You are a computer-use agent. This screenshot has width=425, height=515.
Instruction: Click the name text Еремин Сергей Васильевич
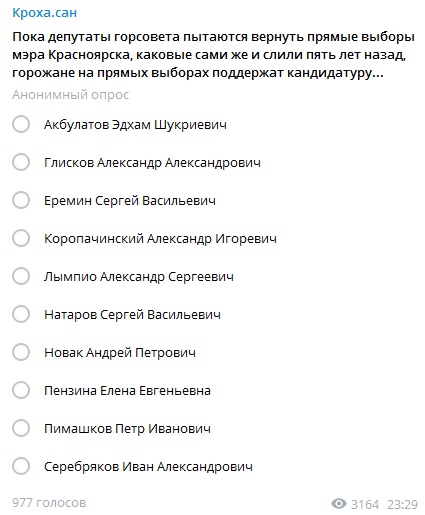click(x=130, y=201)
